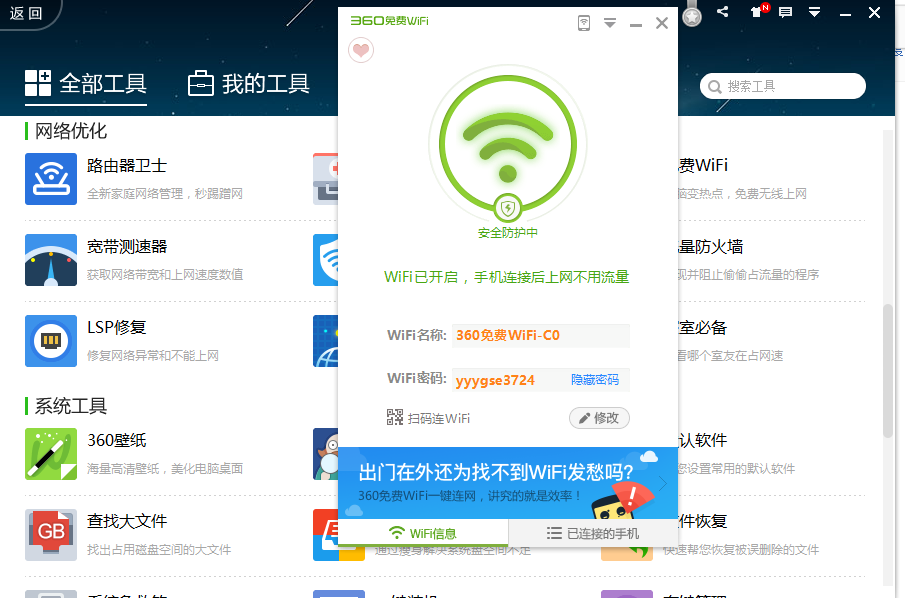Open the 路由器卫士 router guard icon
The width and height of the screenshot is (905, 598).
click(x=51, y=179)
